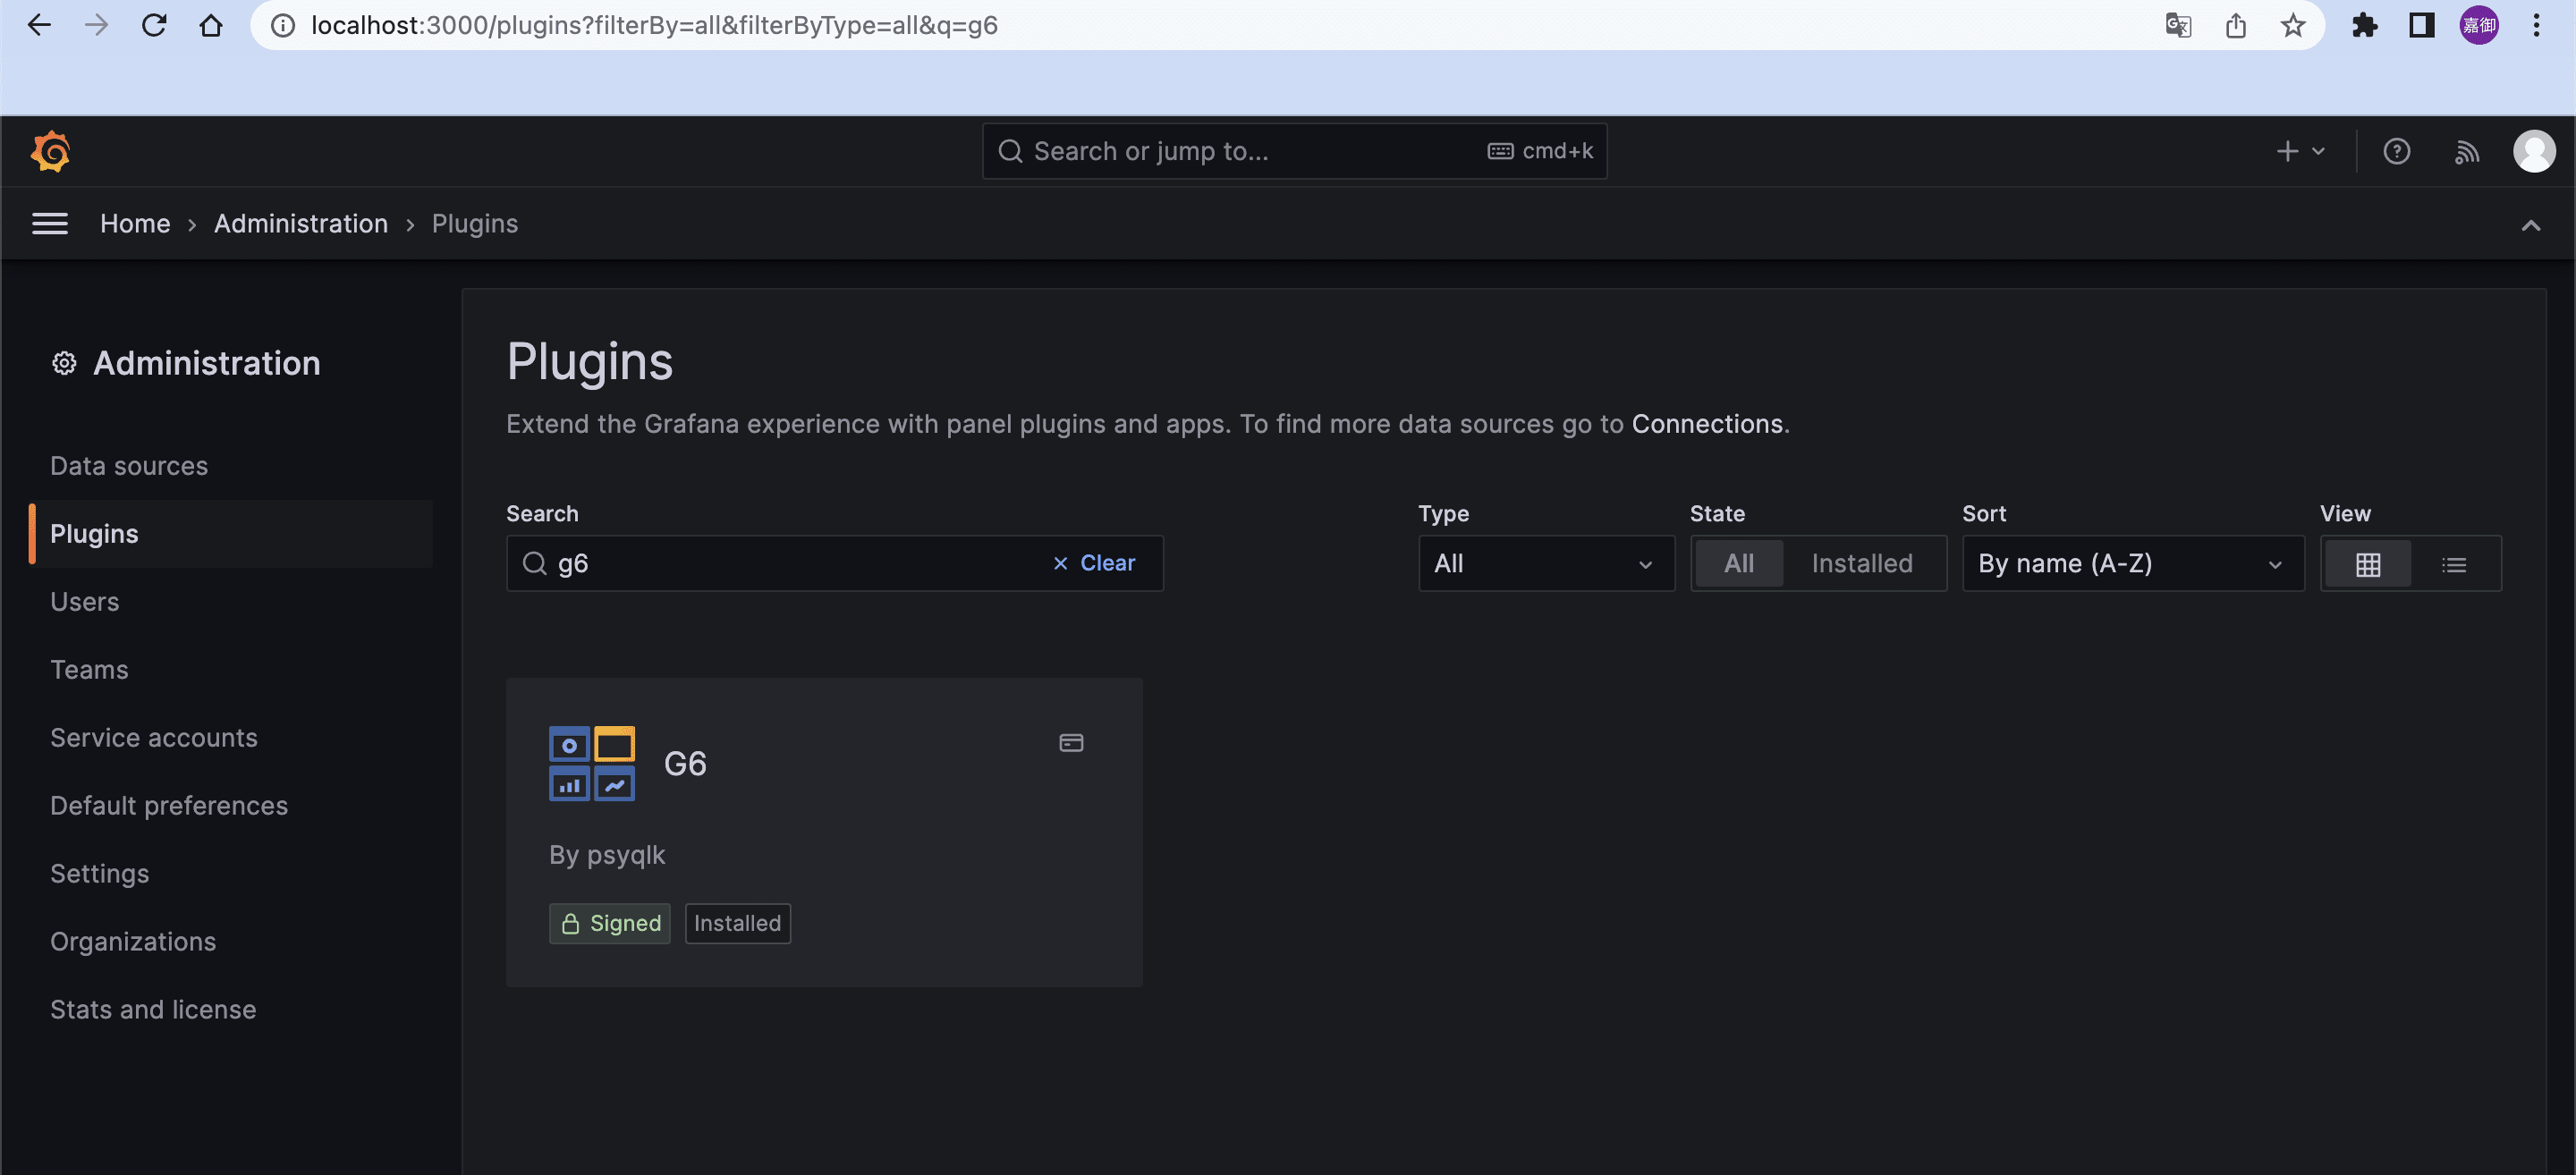The width and height of the screenshot is (2576, 1175).
Task: Open the Type dropdown
Action: coord(1545,564)
